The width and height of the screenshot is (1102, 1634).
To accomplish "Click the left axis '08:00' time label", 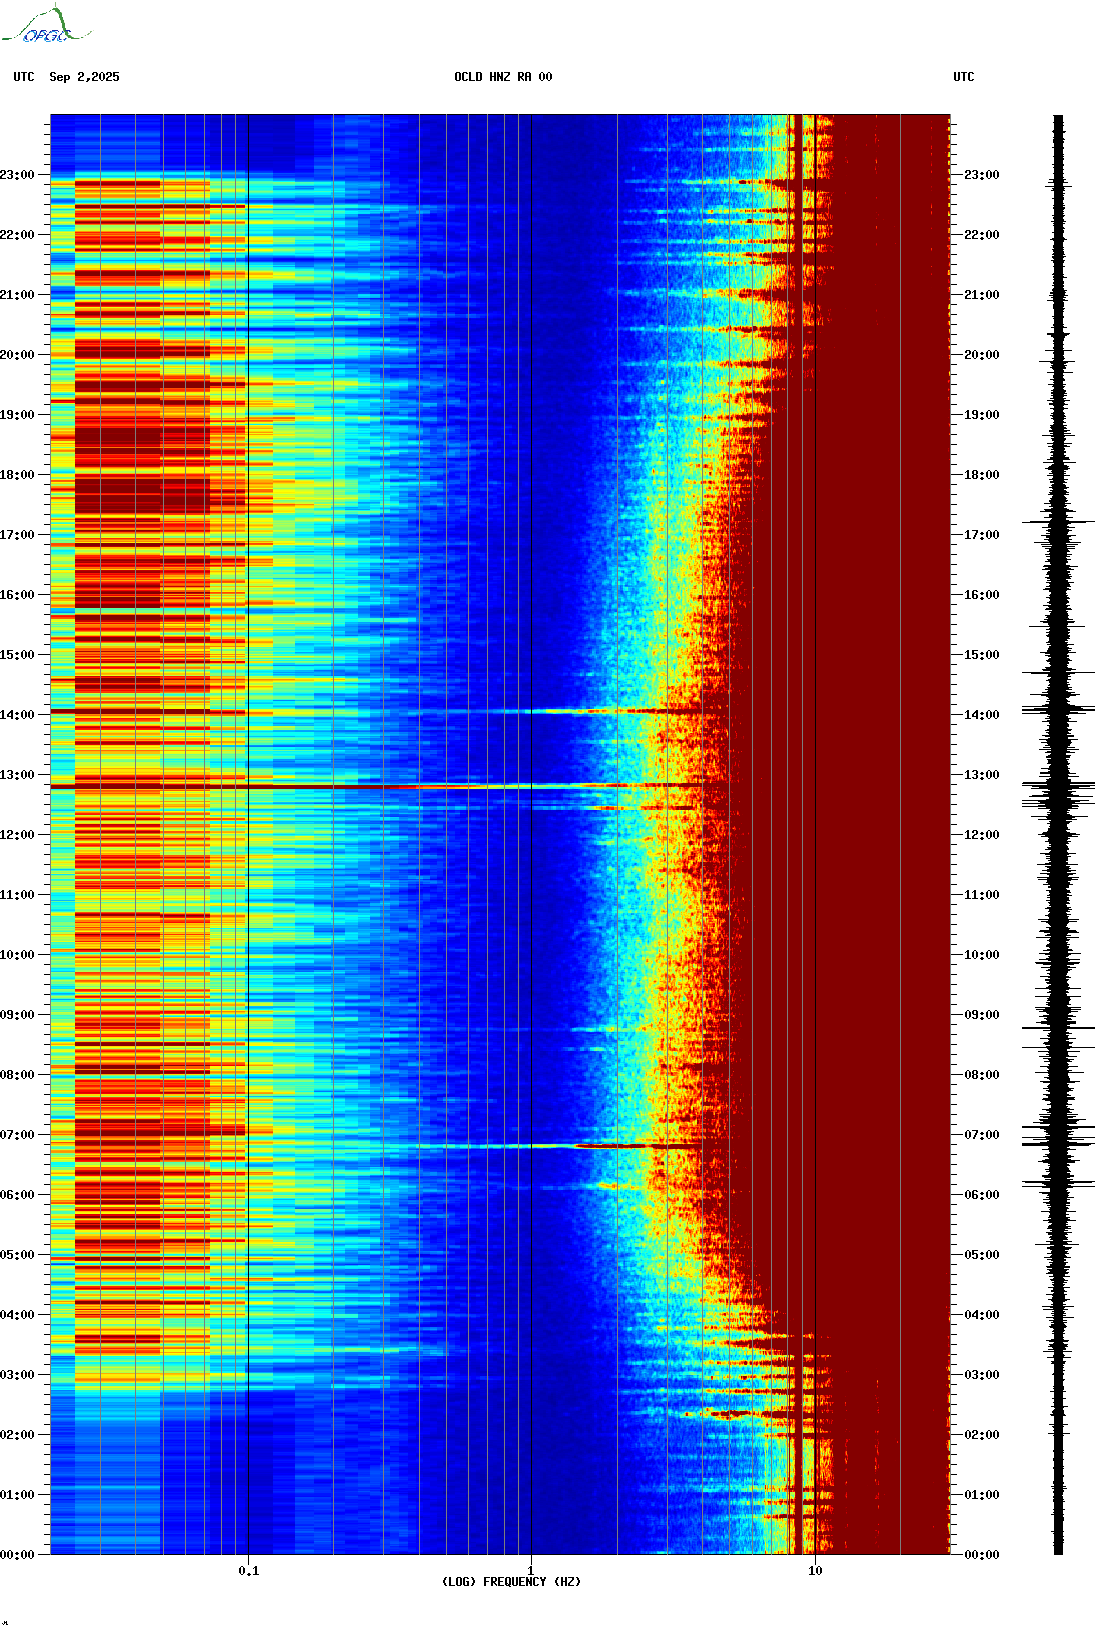I will click(x=17, y=1075).
